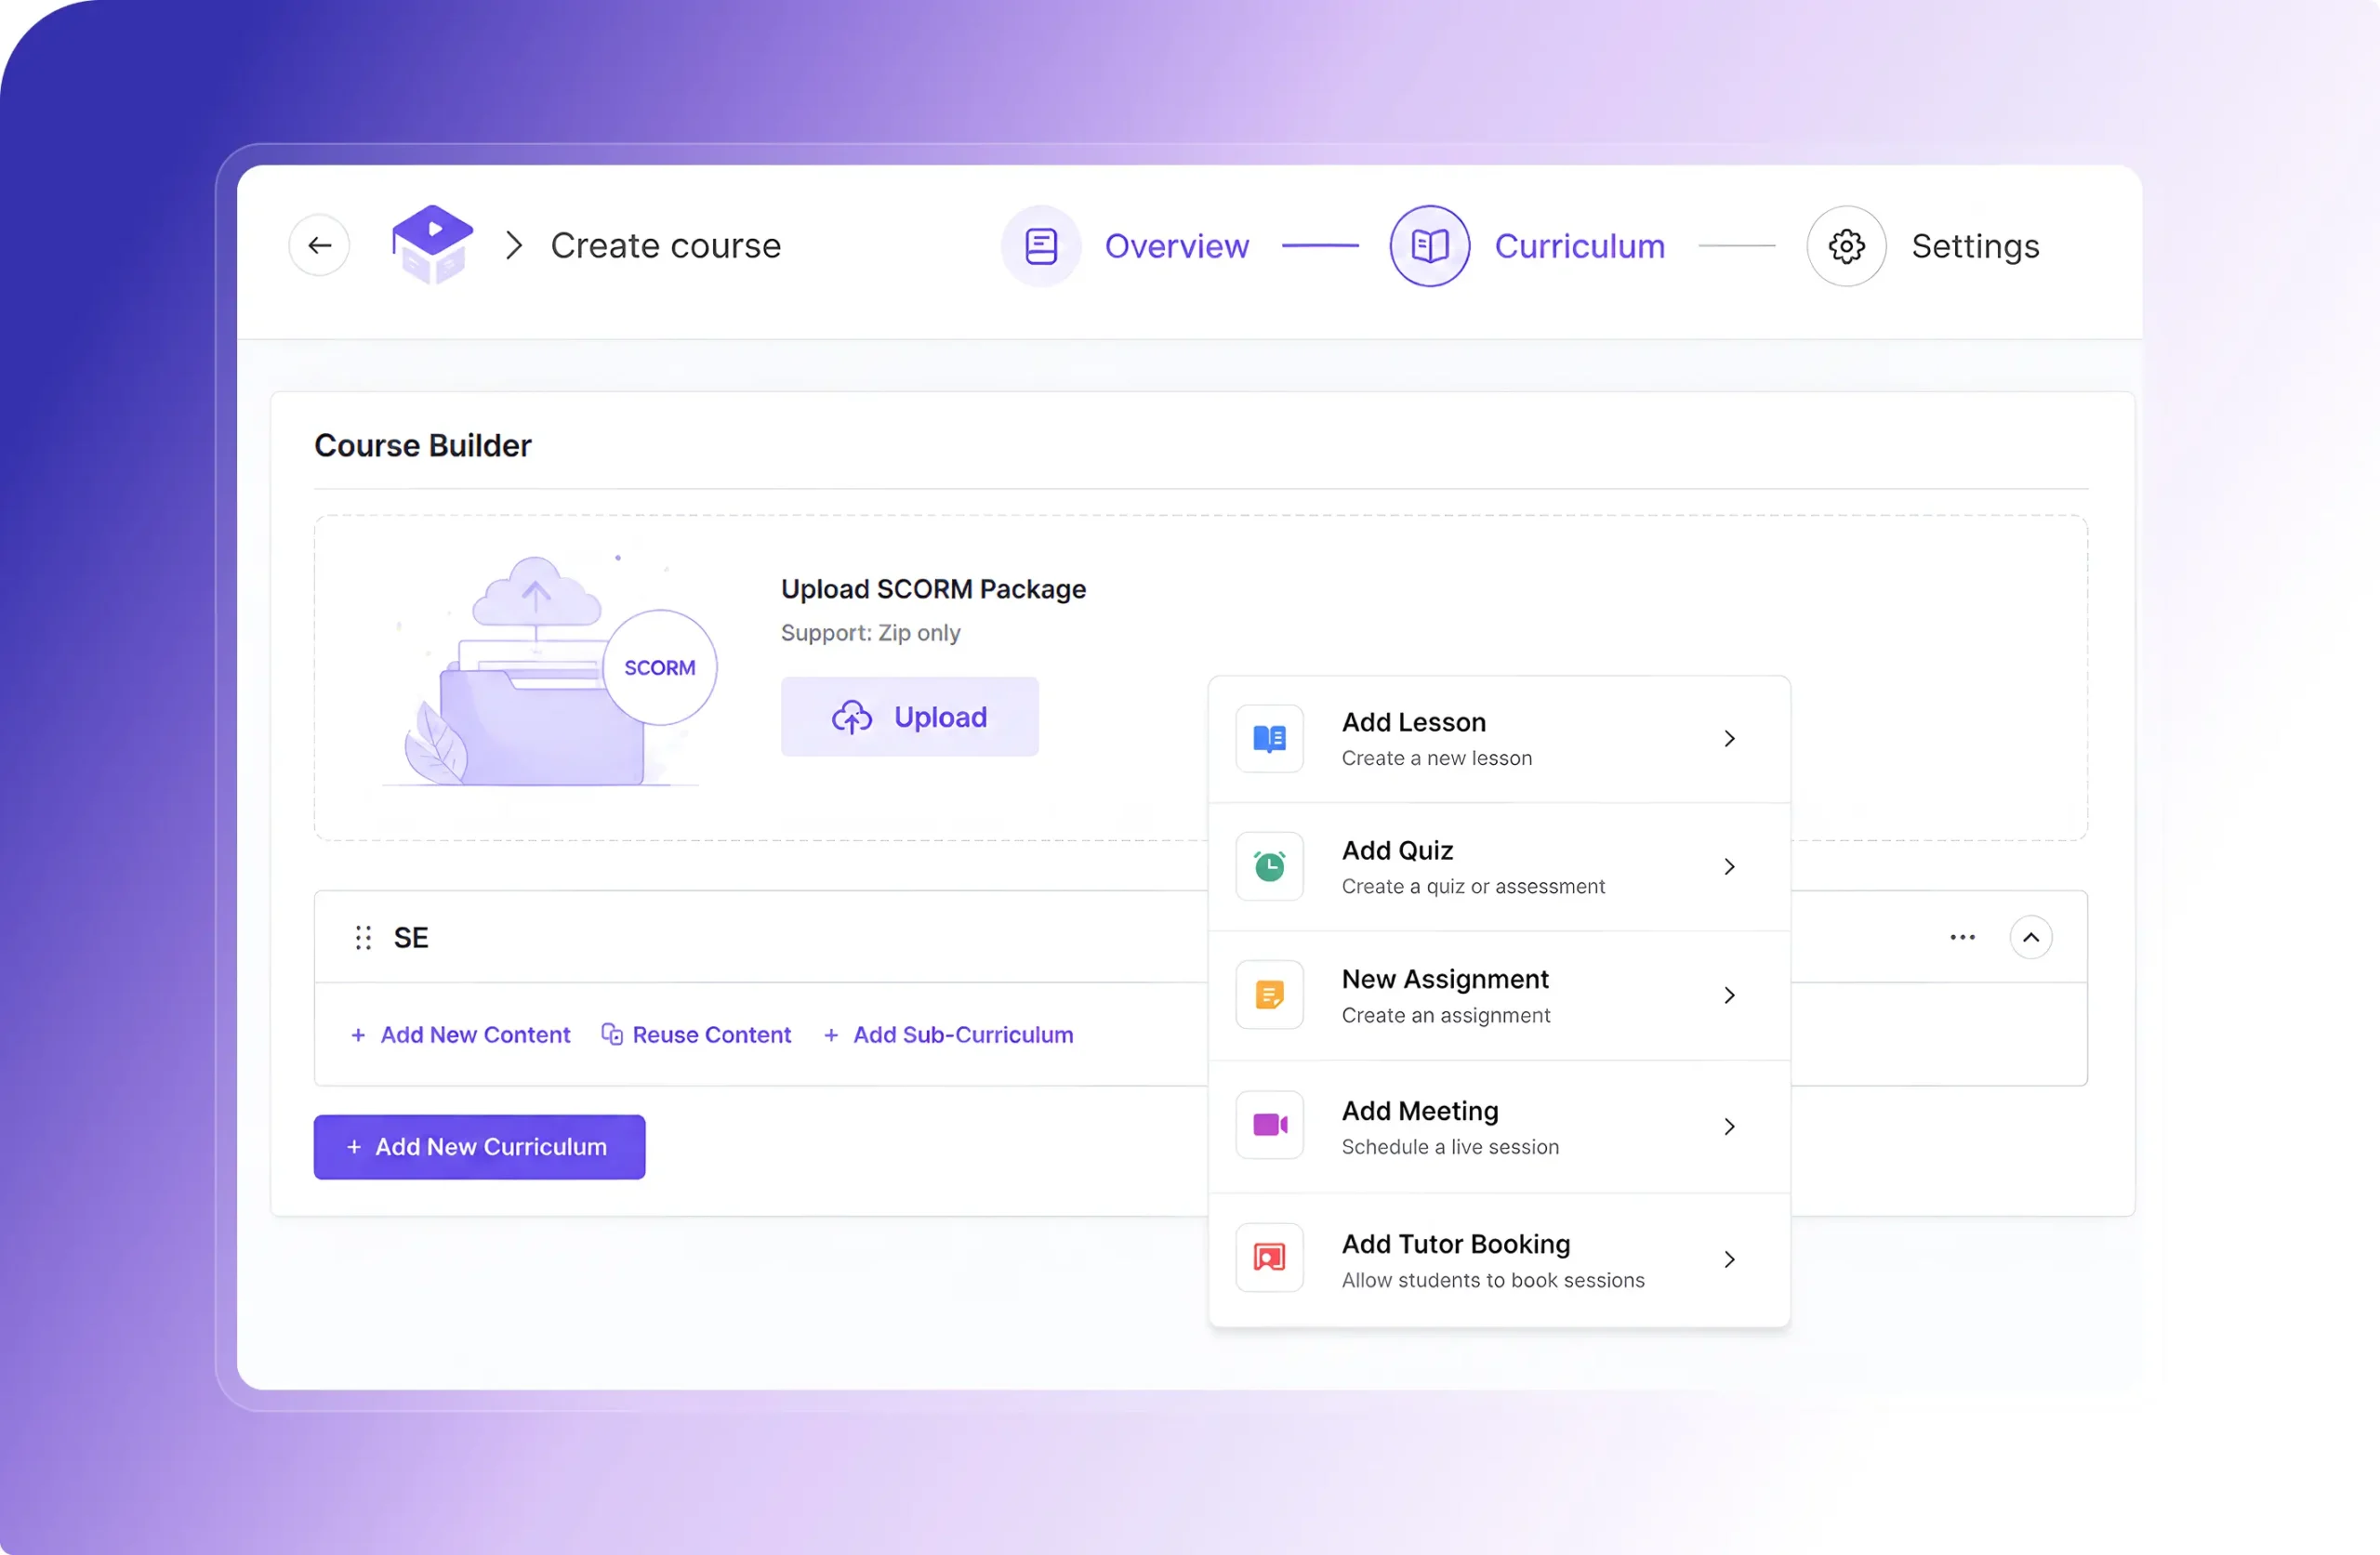
Task: Click the plus icon before Add New Content
Action: tap(358, 1035)
